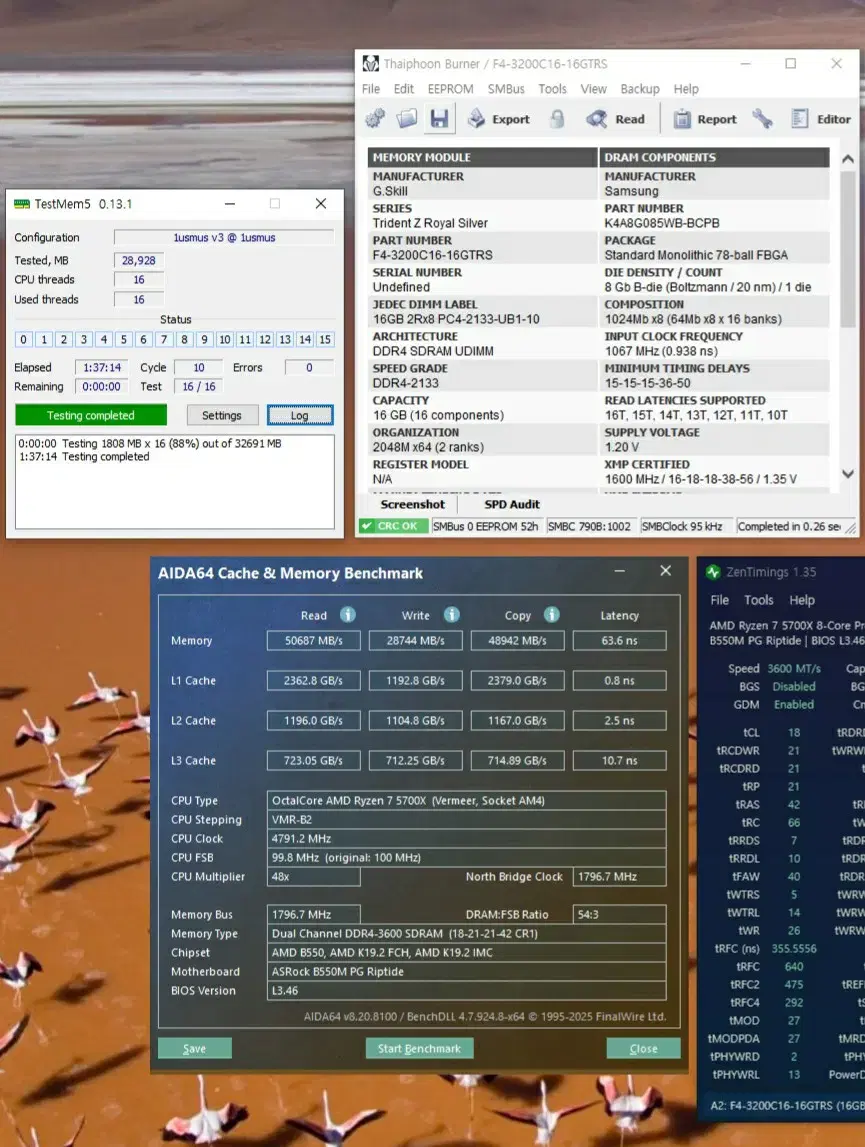The width and height of the screenshot is (865, 1147).
Task: Click the scroll-up arrow in Thaiphoon Burner
Action: 848,159
